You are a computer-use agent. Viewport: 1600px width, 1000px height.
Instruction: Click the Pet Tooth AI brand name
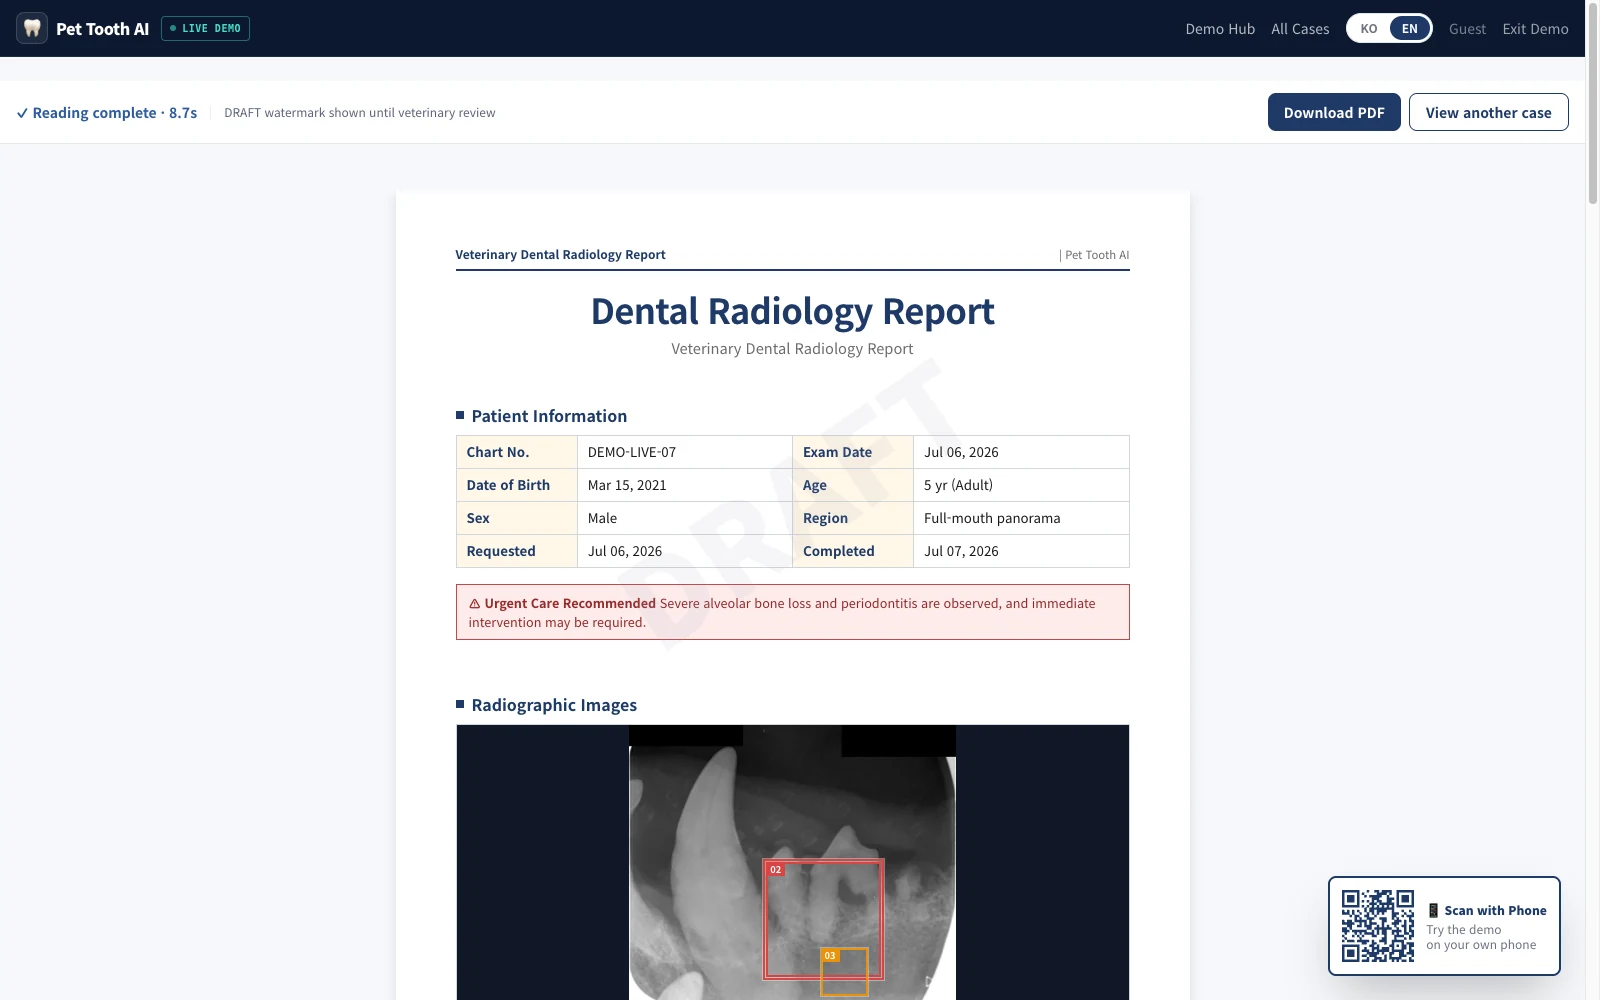(x=102, y=29)
